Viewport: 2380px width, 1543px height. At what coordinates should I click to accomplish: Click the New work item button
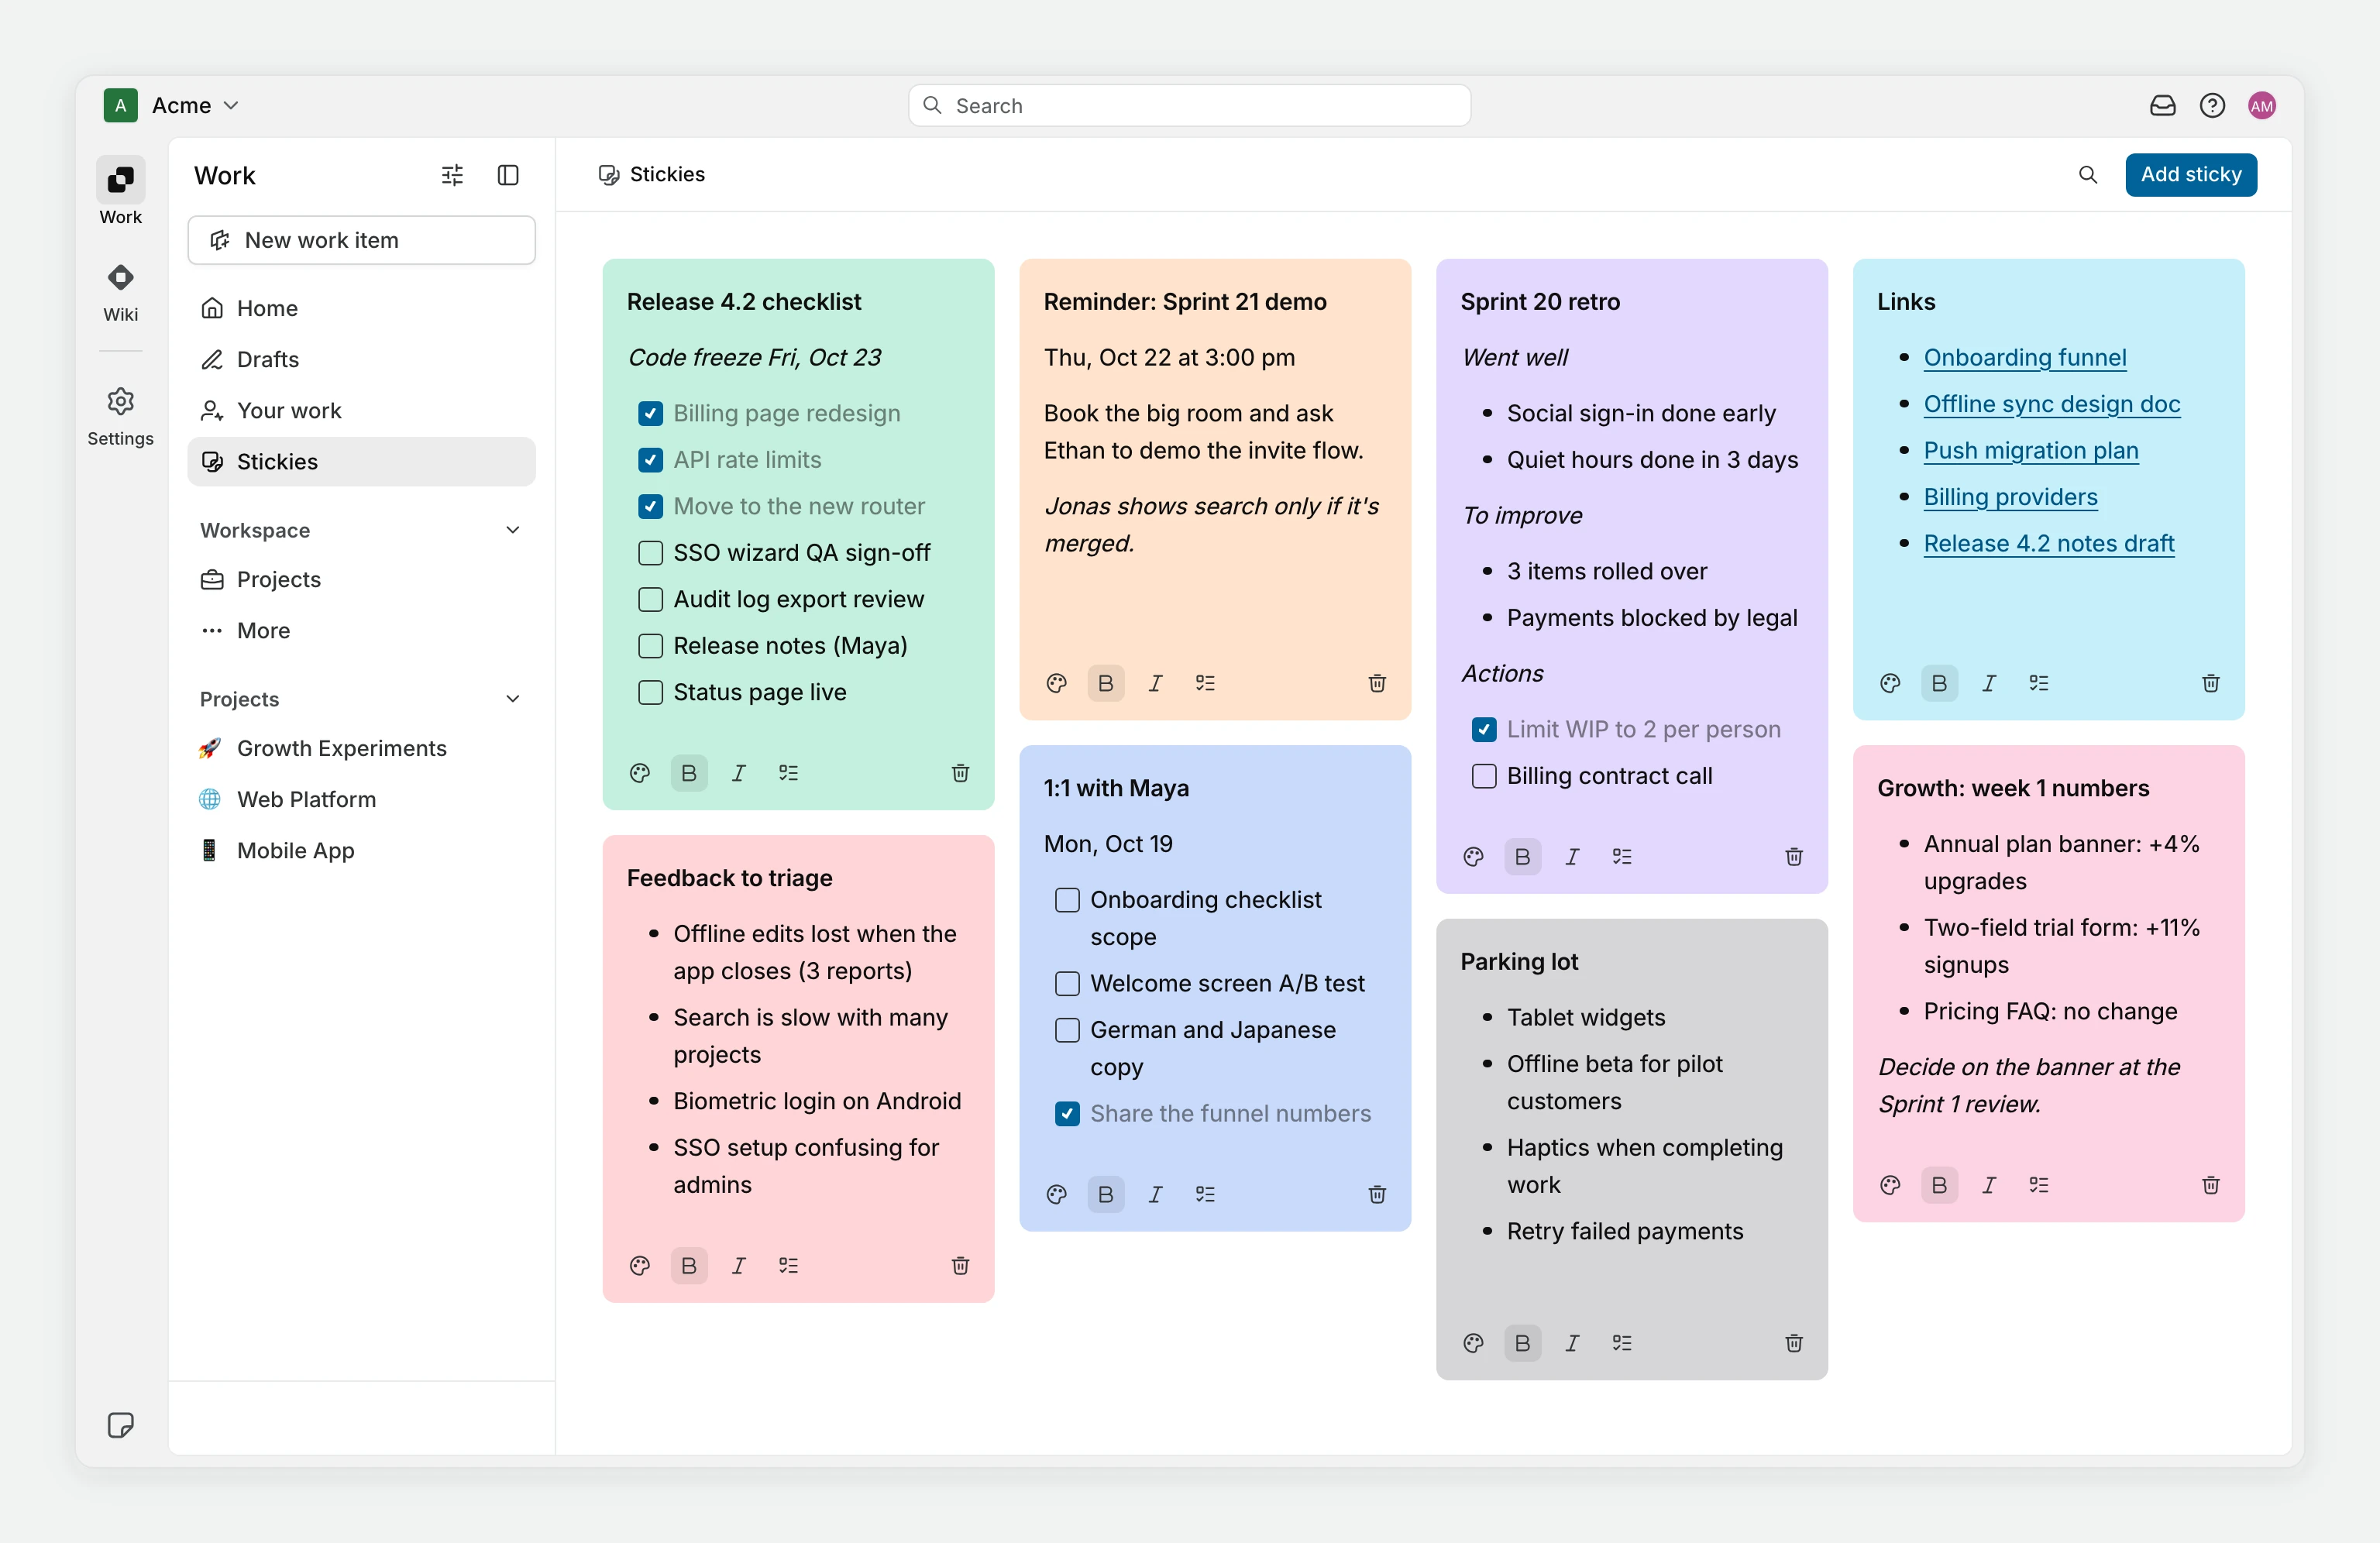tap(361, 240)
